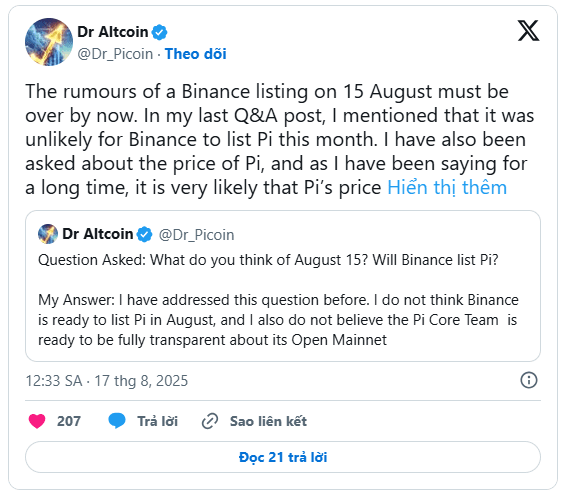The height and width of the screenshot is (499, 566).
Task: Click the copy link chain icon
Action: click(210, 421)
